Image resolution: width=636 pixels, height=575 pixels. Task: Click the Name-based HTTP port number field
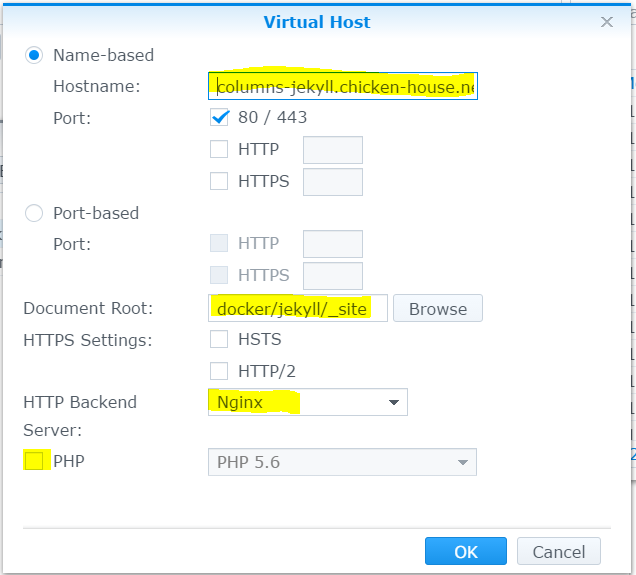[x=332, y=150]
